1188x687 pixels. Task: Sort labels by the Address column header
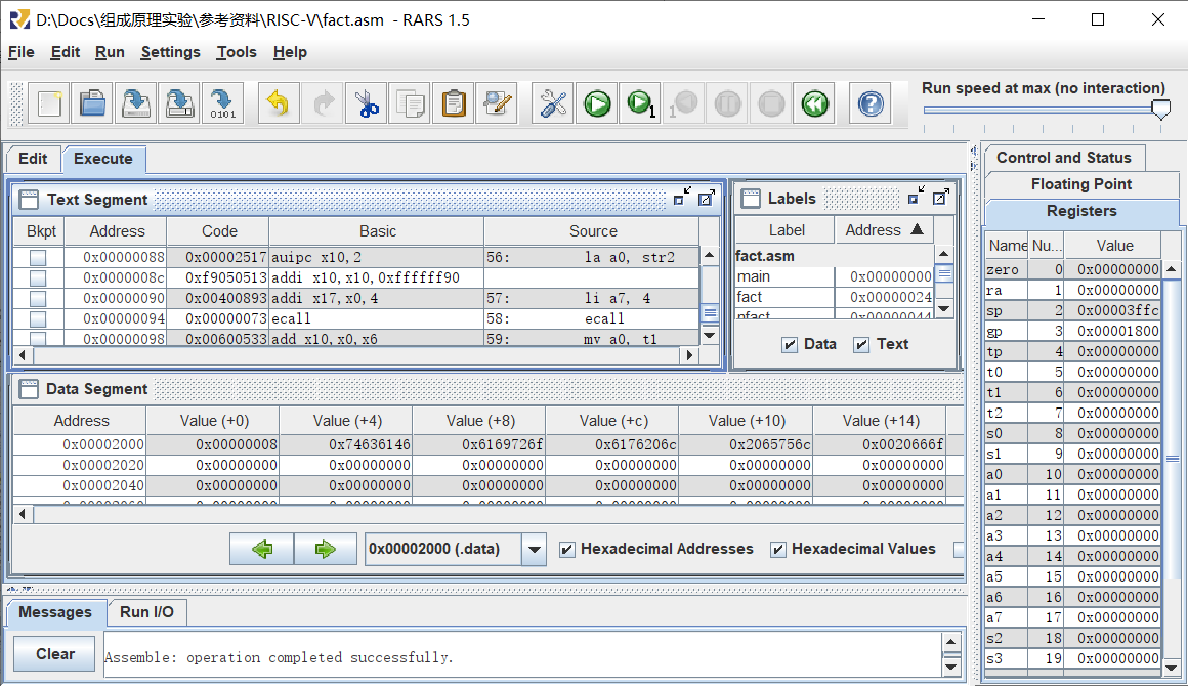point(884,230)
